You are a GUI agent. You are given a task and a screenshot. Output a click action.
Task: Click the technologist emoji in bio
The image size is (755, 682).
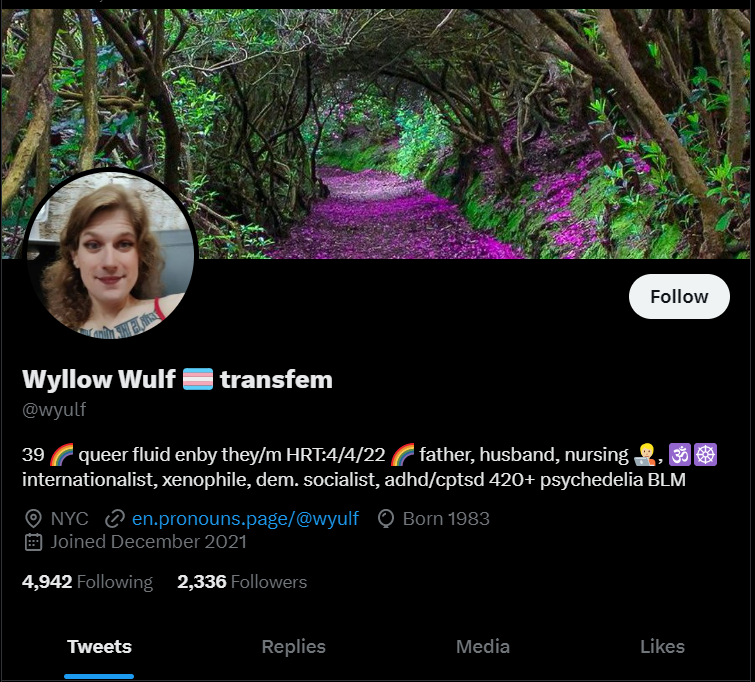(645, 455)
